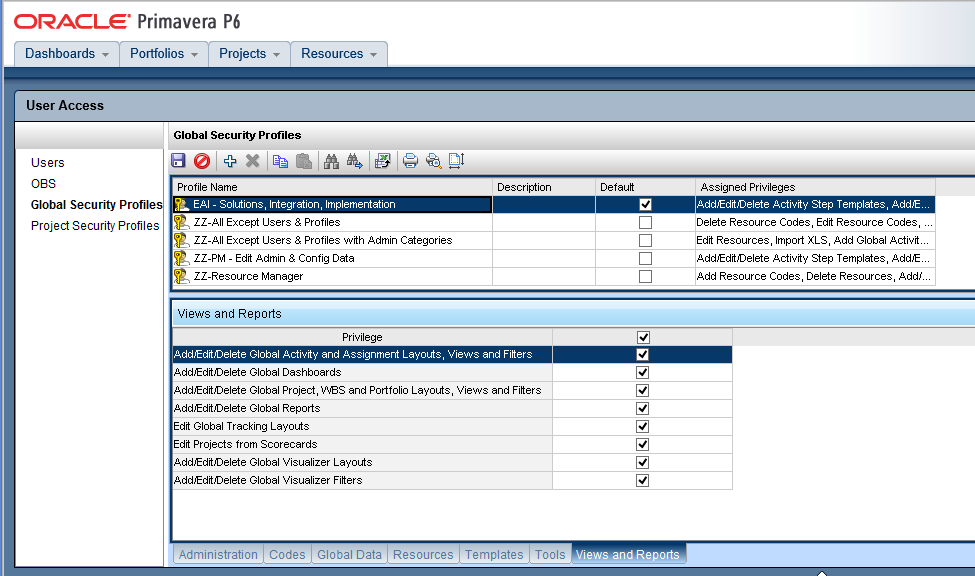Select Project Security Profiles in the sidebar
This screenshot has width=975, height=576.
tap(94, 226)
